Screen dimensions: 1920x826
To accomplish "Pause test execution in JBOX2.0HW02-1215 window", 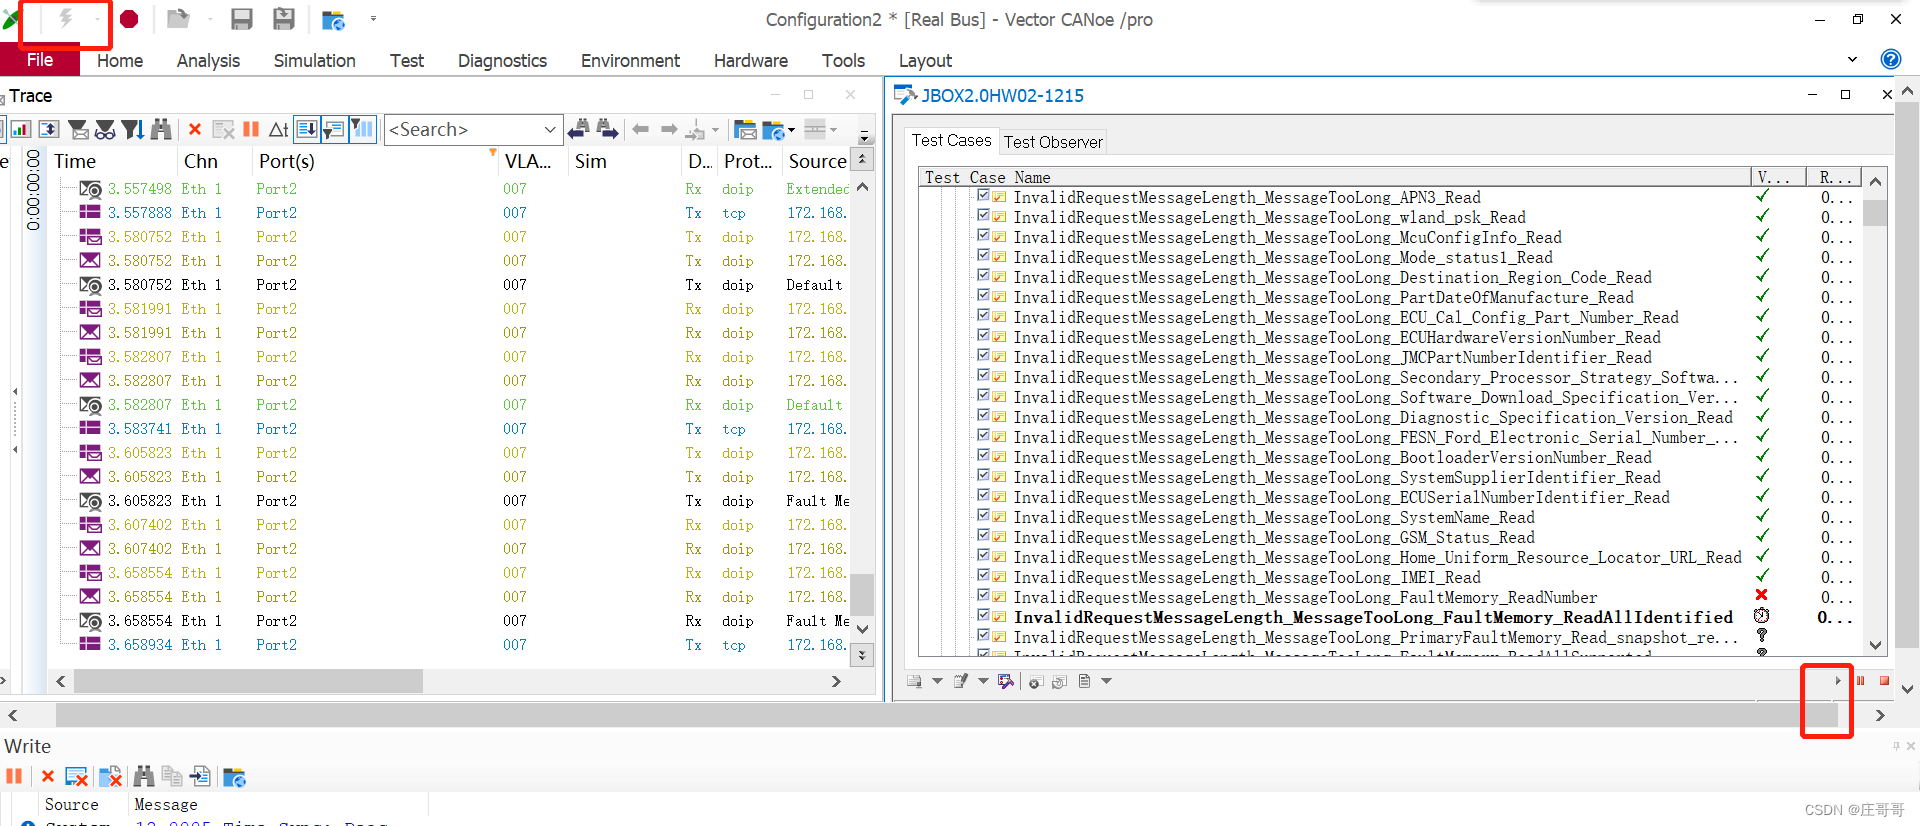I will (x=1861, y=681).
